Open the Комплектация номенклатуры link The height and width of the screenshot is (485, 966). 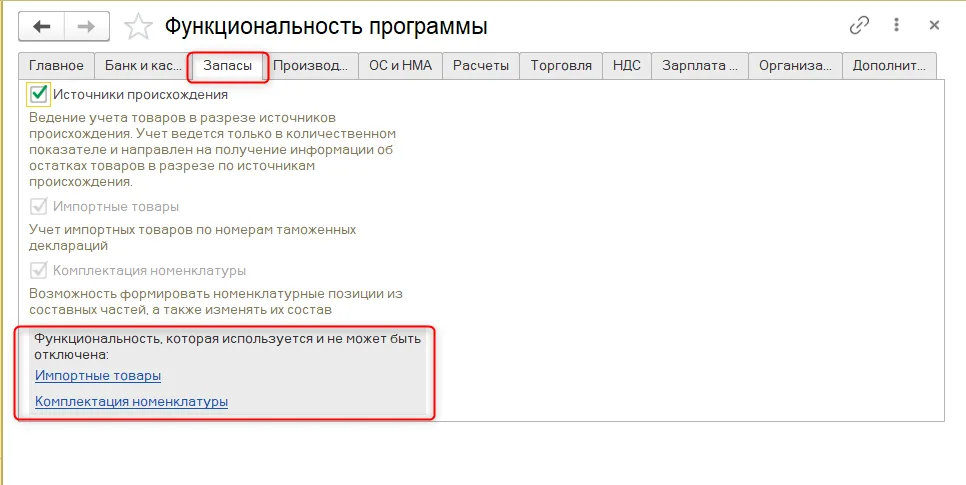131,402
